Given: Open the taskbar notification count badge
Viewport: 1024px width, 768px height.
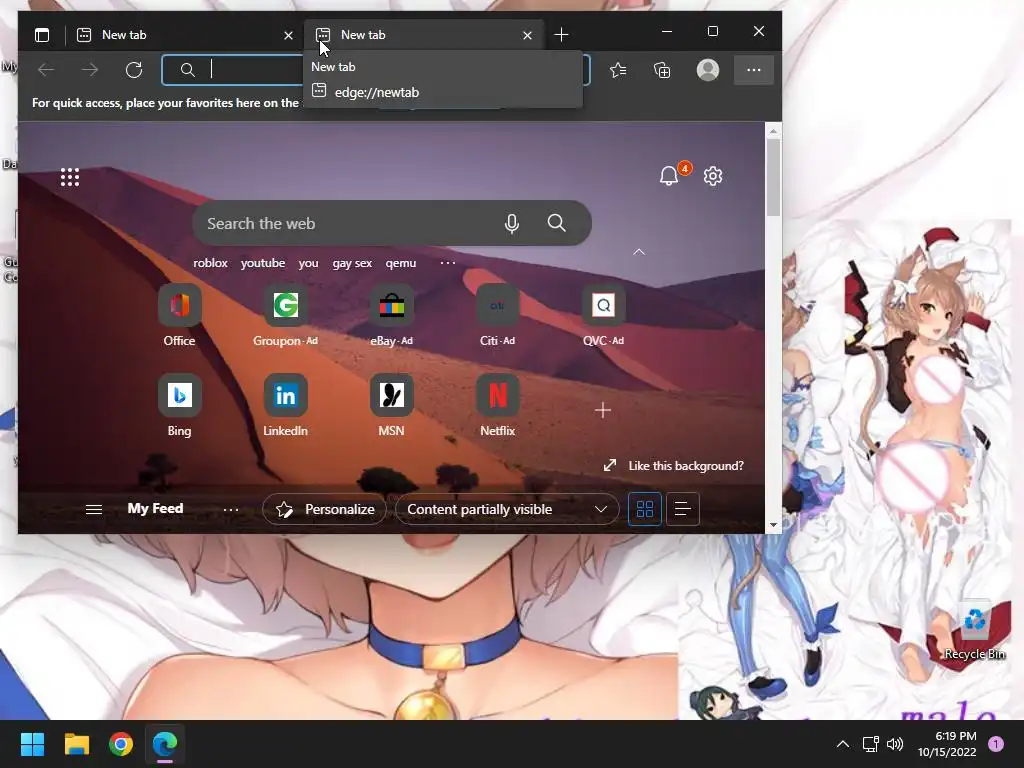Looking at the screenshot, I should [996, 743].
